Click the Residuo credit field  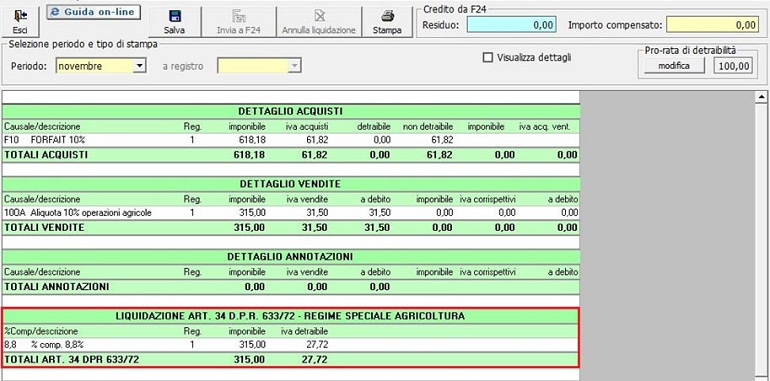[x=512, y=25]
